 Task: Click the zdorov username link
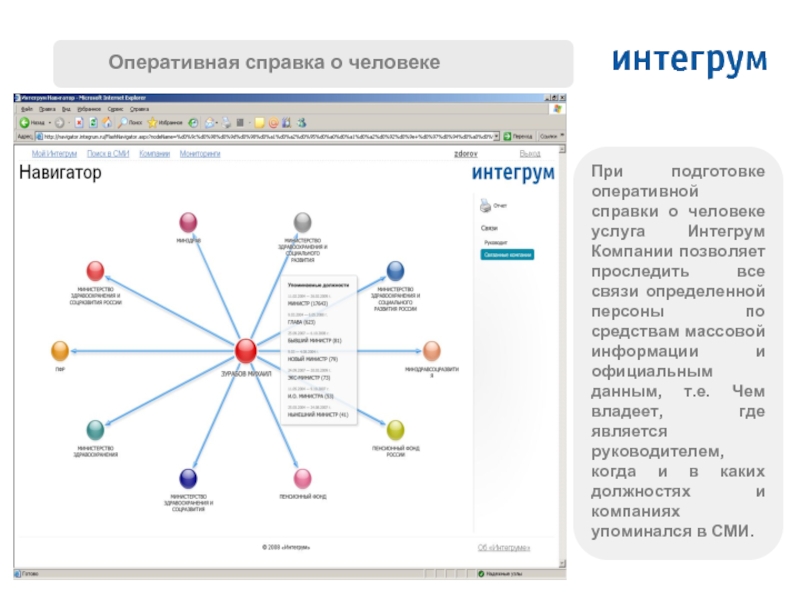coord(466,154)
